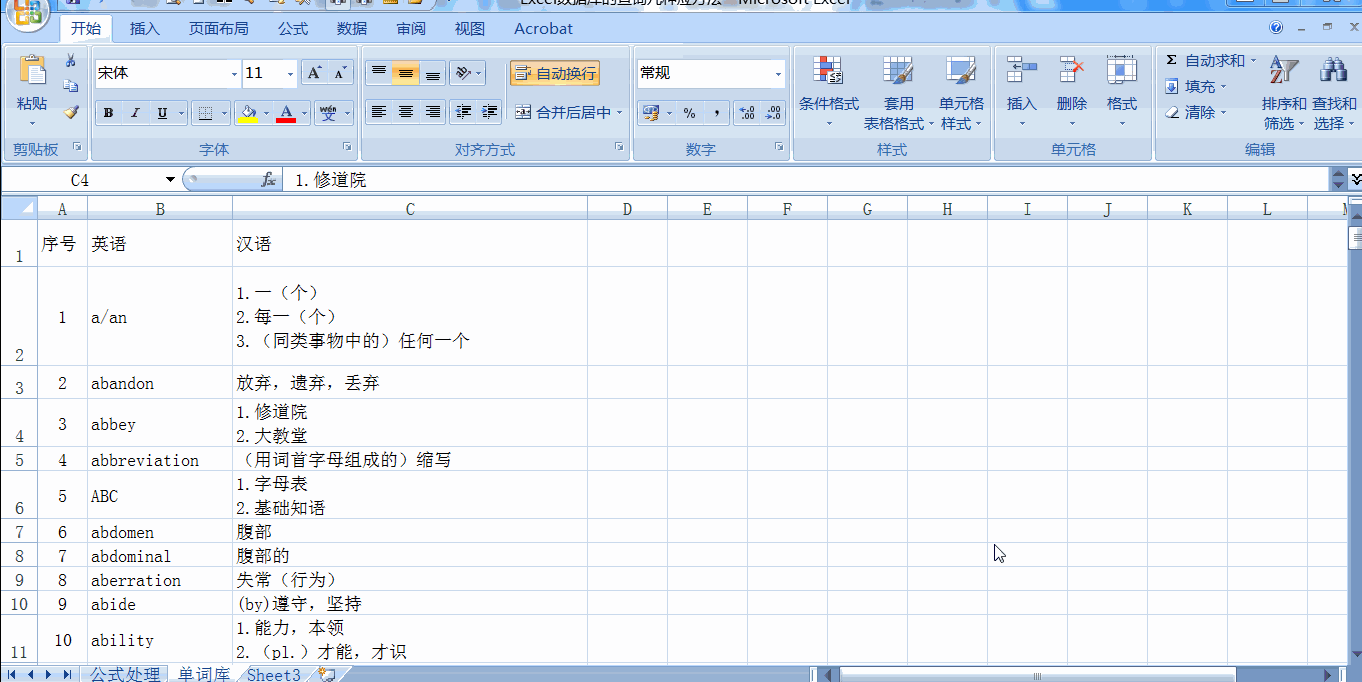Decrease font size with small A icon
Image resolution: width=1362 pixels, height=682 pixels.
[341, 73]
